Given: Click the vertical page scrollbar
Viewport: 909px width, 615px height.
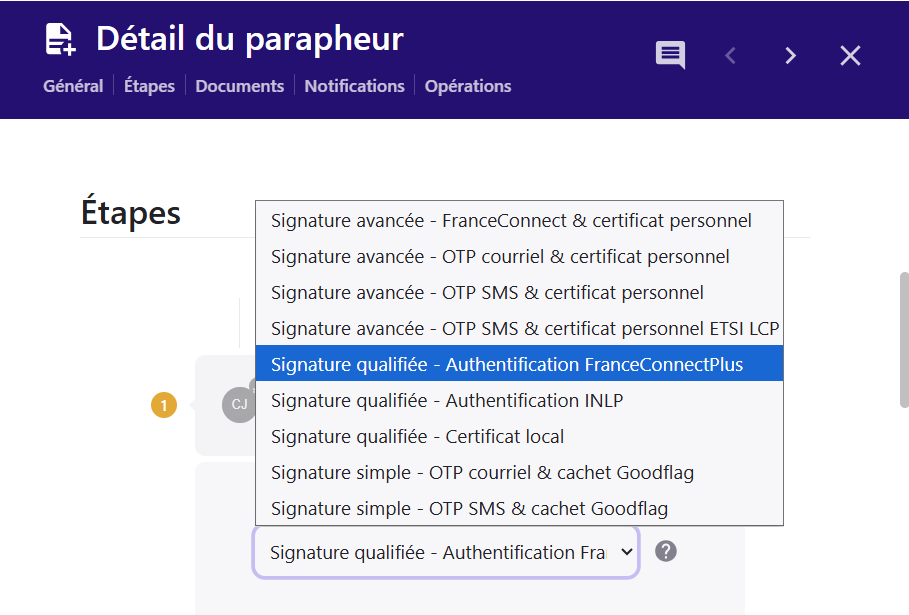Looking at the screenshot, I should [904, 340].
